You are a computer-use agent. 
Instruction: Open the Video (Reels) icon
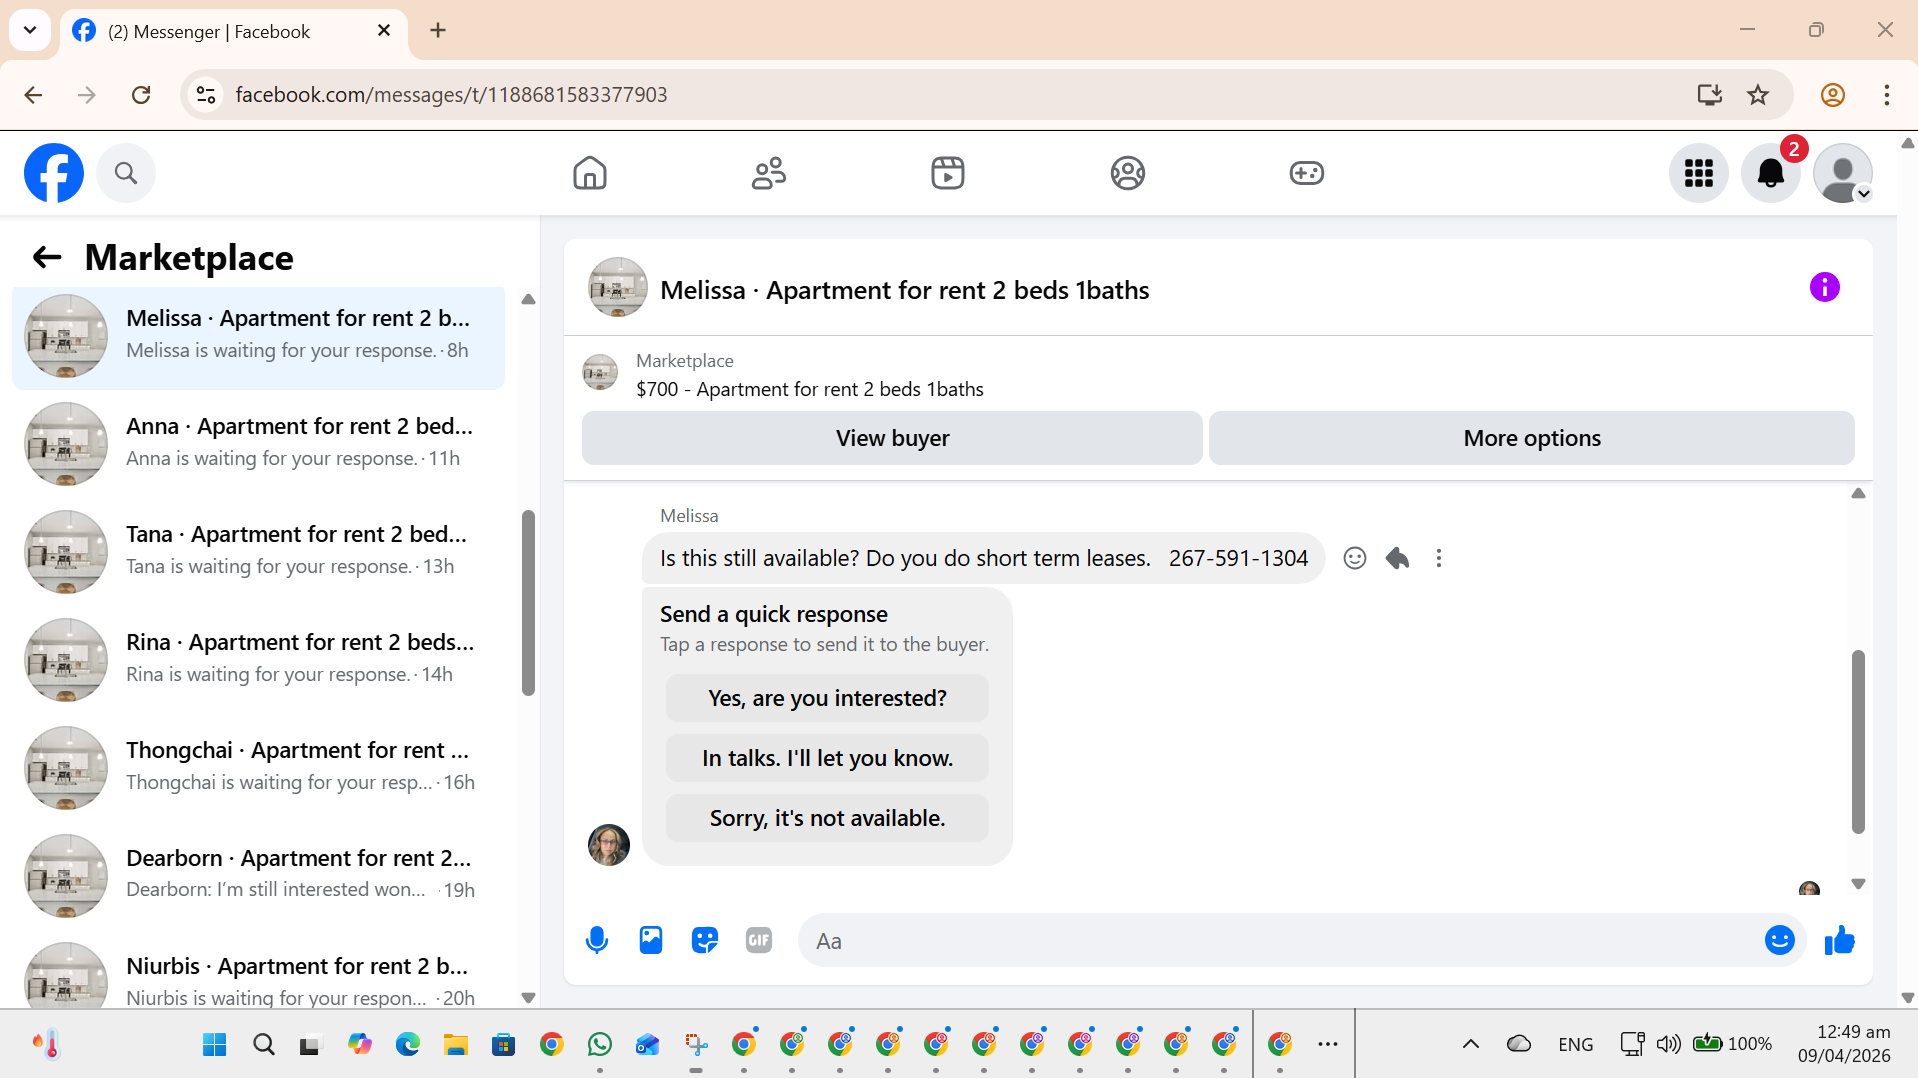pos(948,173)
